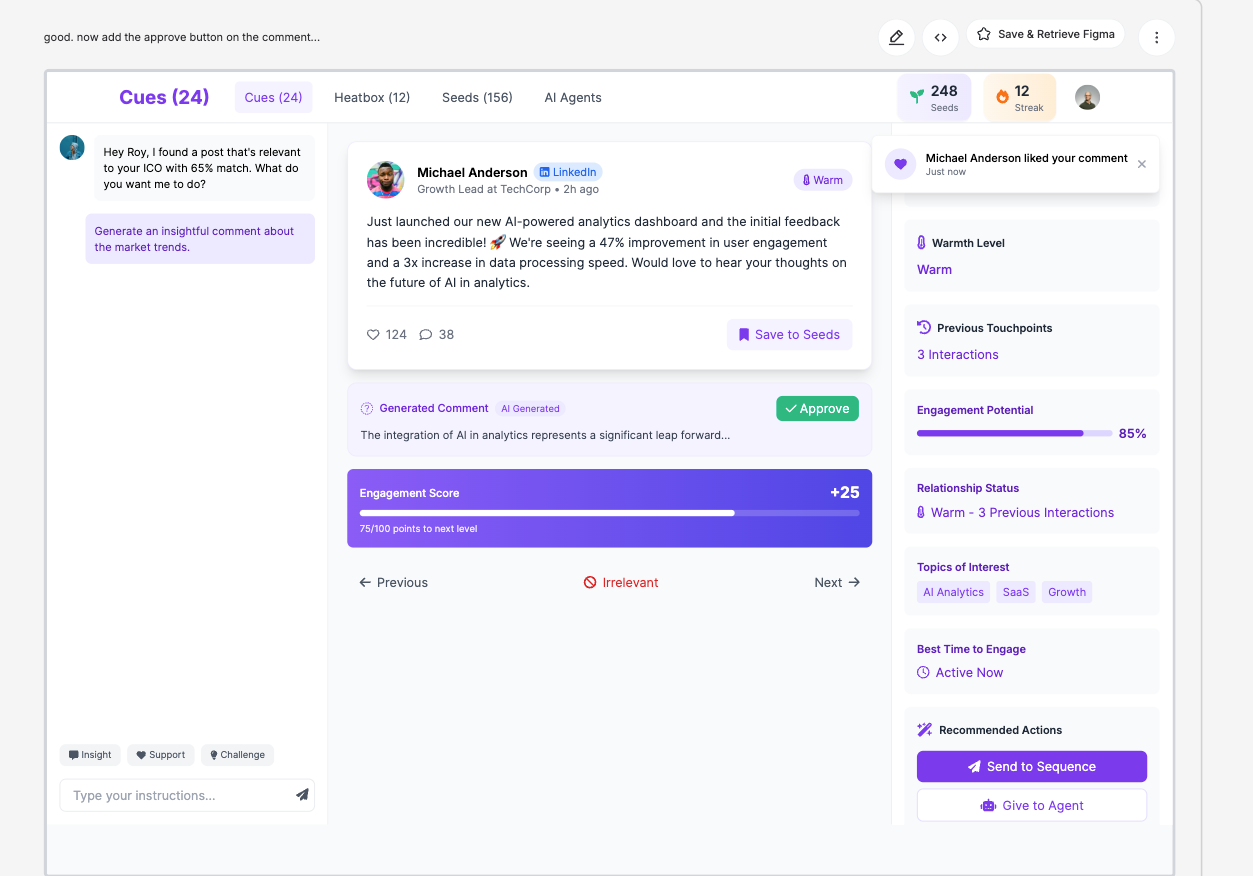Advance to the Next cue
The image size is (1253, 876).
click(837, 582)
